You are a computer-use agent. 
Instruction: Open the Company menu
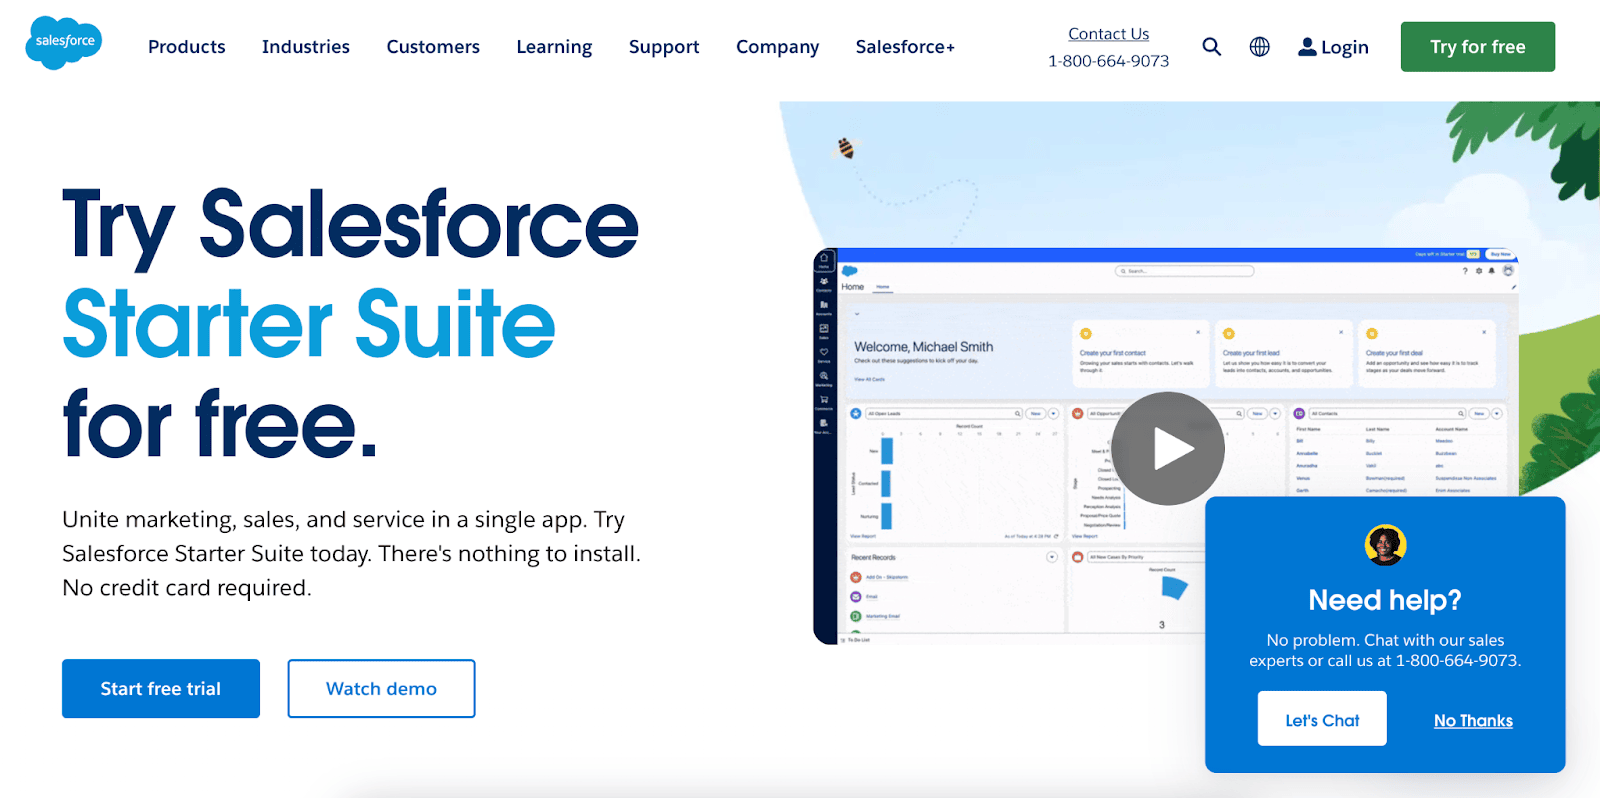(777, 47)
